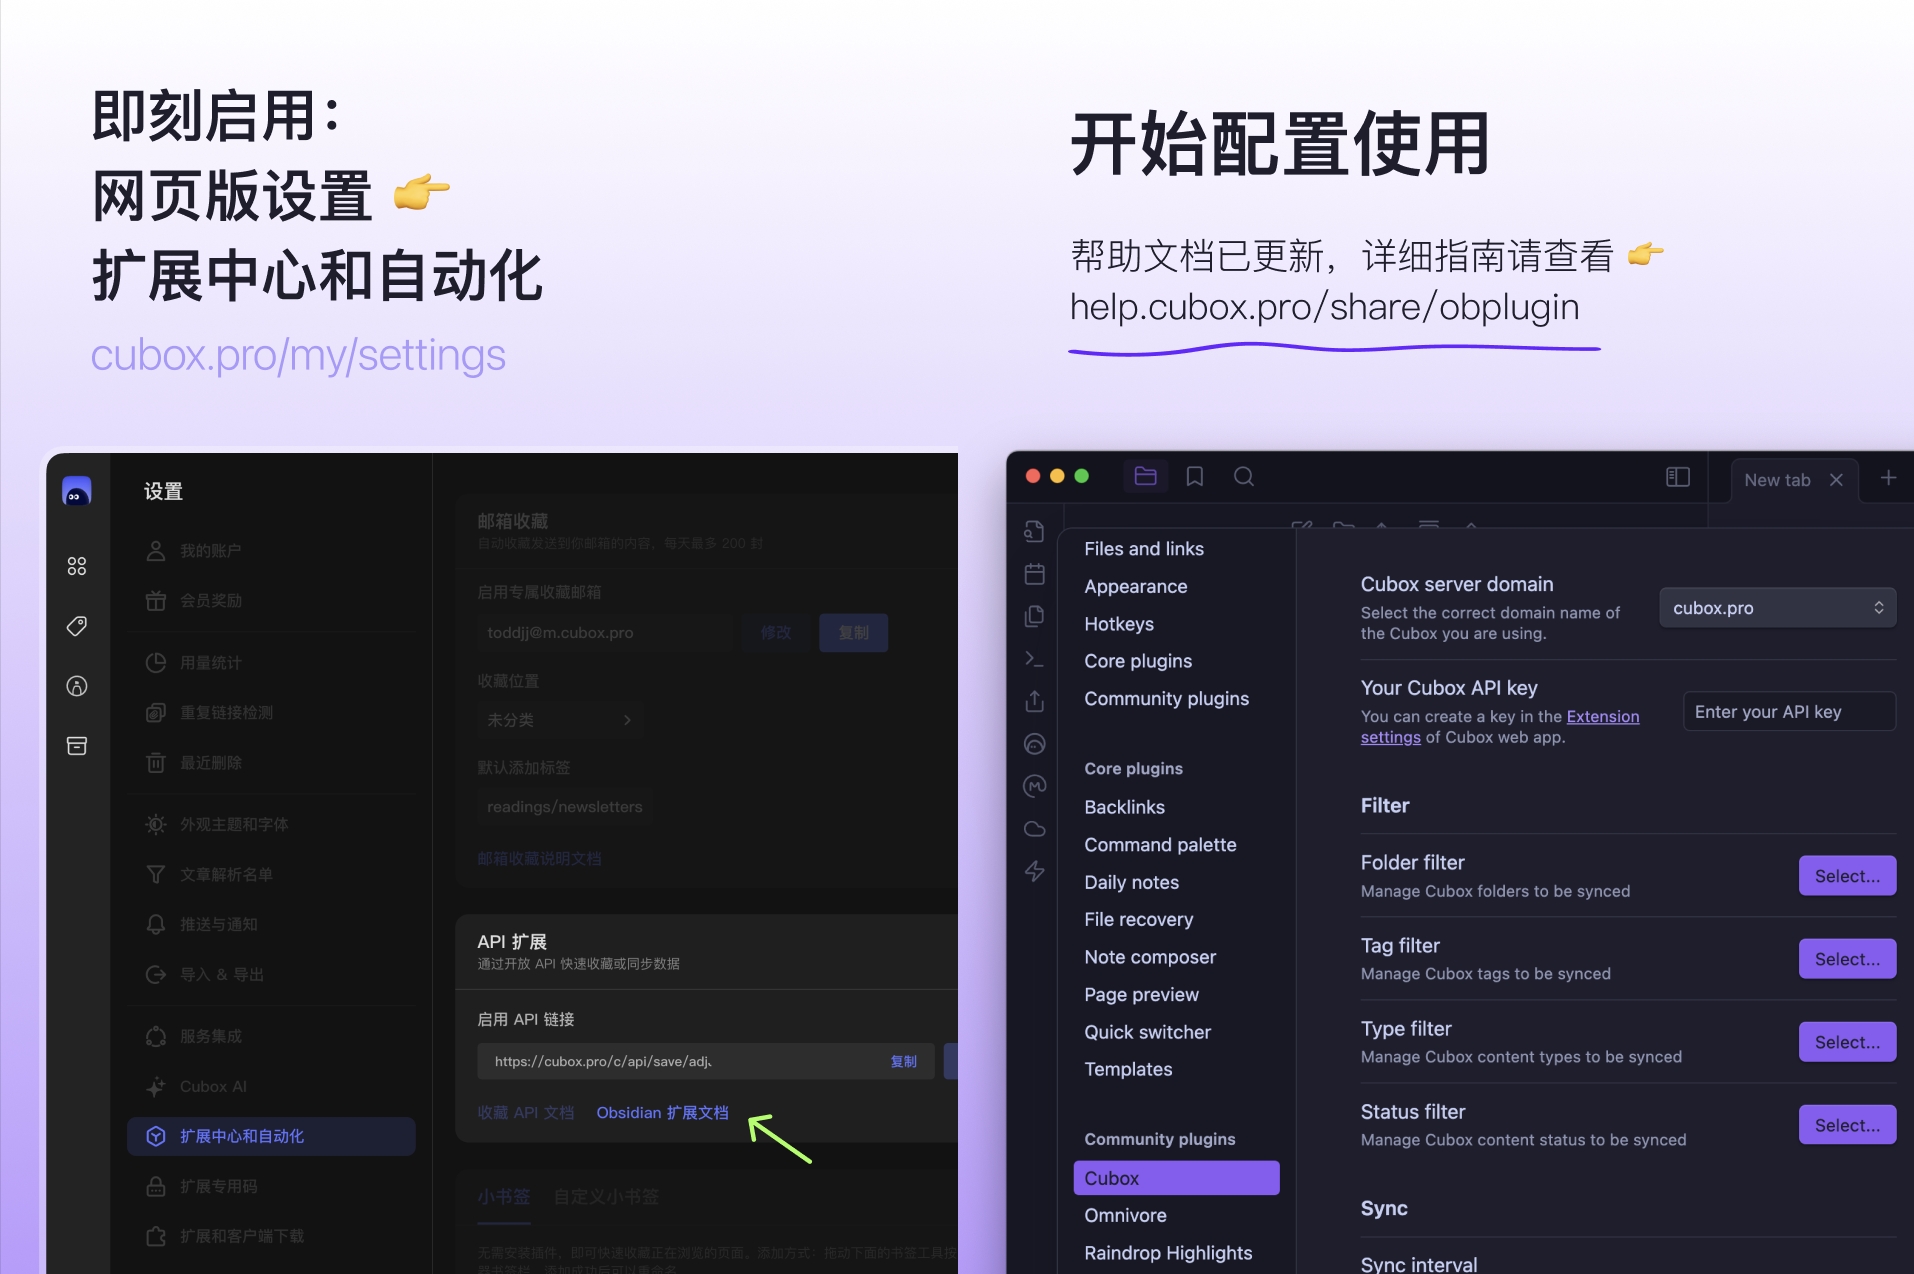Open 会员奖励 in the settings menu
1914x1274 pixels.
pos(272,601)
